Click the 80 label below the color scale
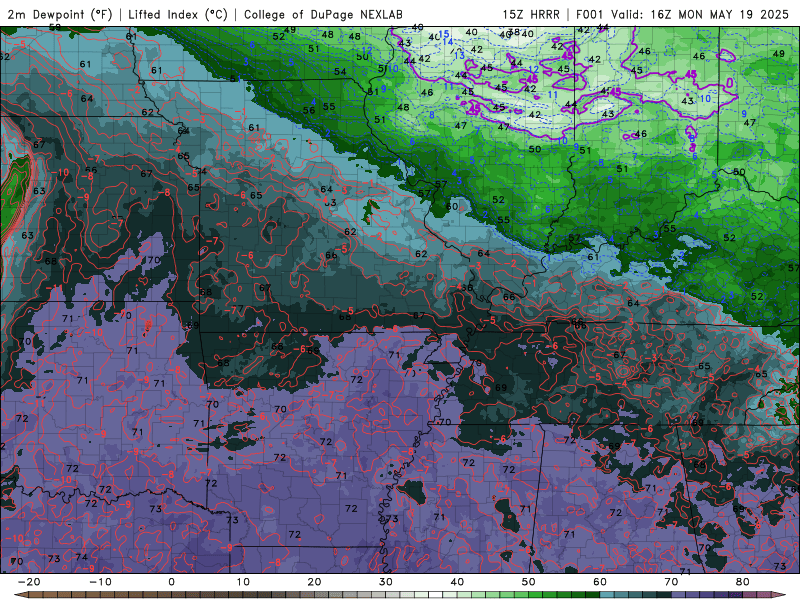 pos(743,582)
